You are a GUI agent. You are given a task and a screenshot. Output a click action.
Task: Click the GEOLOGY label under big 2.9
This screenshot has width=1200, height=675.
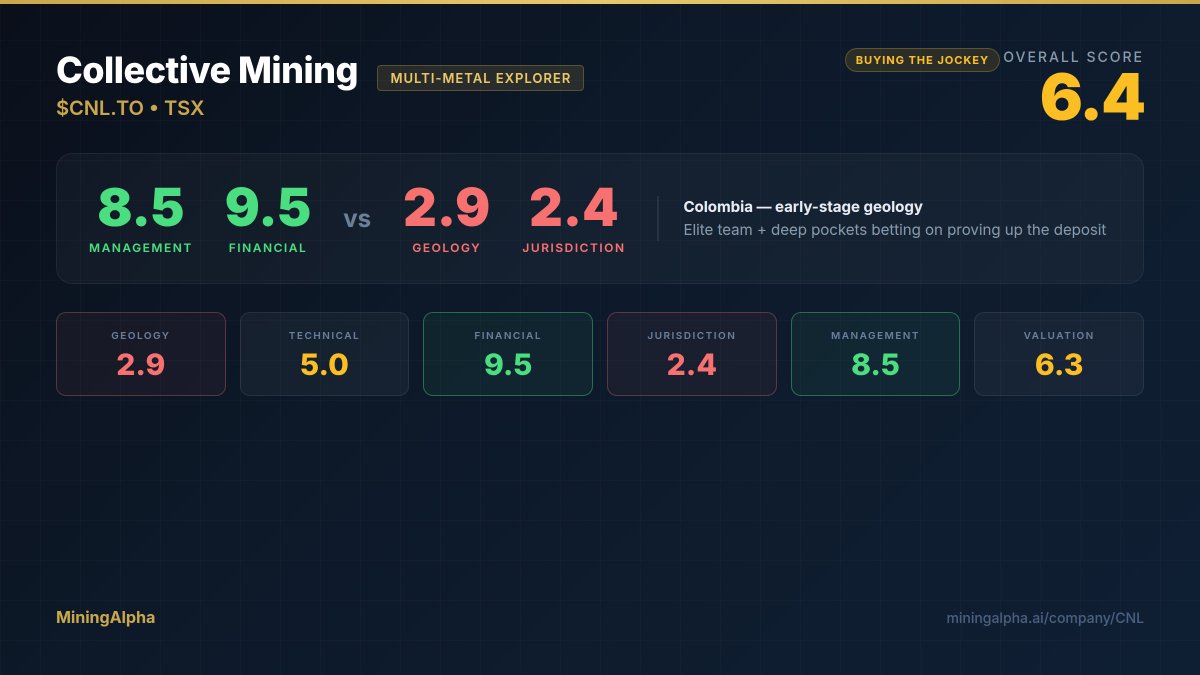447,248
